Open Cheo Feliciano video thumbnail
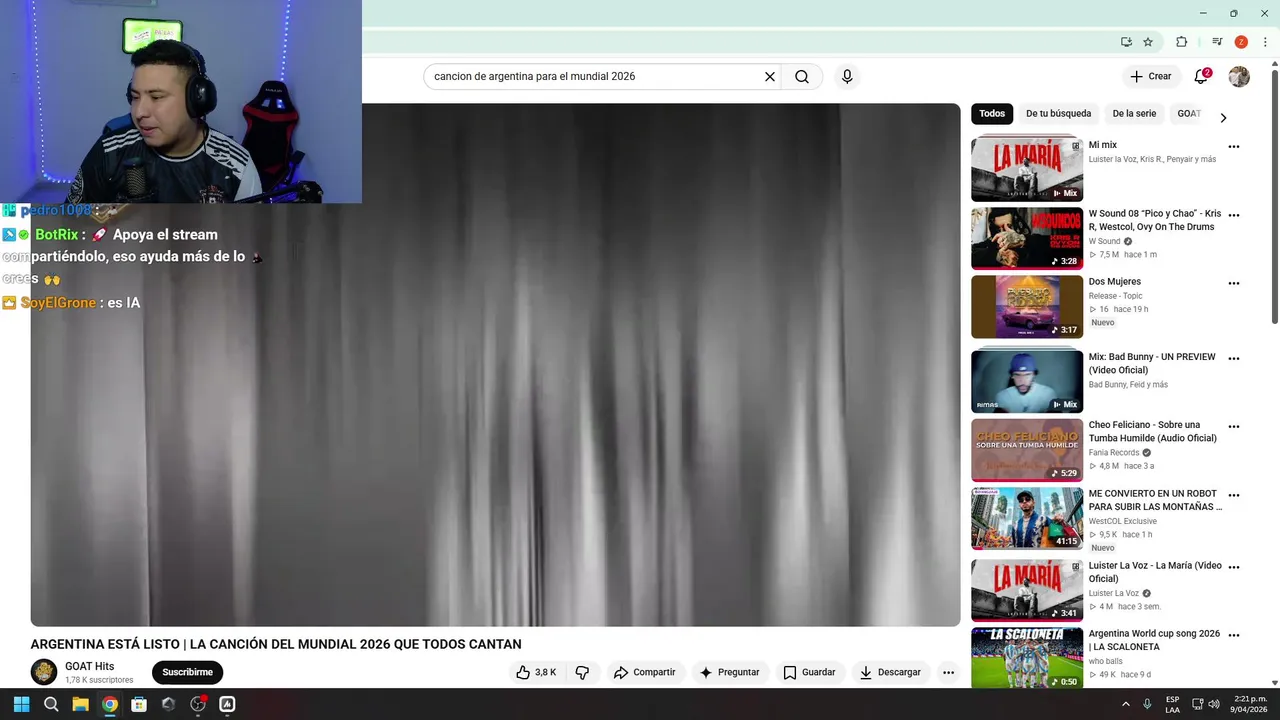This screenshot has height=720, width=1280. click(1027, 449)
